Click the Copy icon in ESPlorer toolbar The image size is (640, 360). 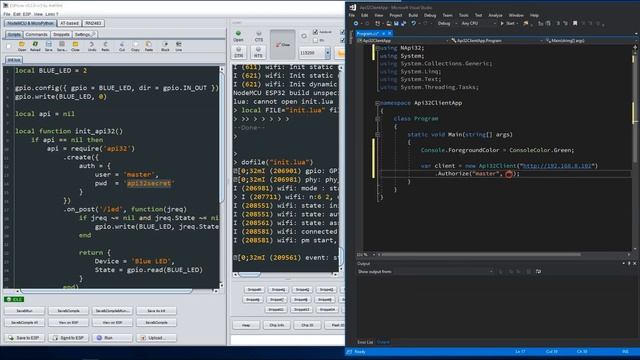135,46
